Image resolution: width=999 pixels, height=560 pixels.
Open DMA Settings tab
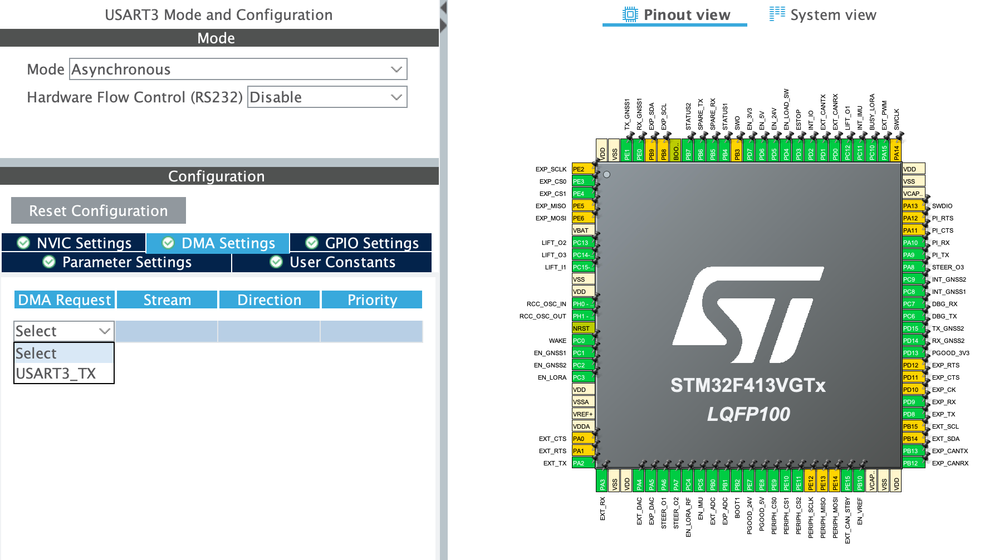218,243
